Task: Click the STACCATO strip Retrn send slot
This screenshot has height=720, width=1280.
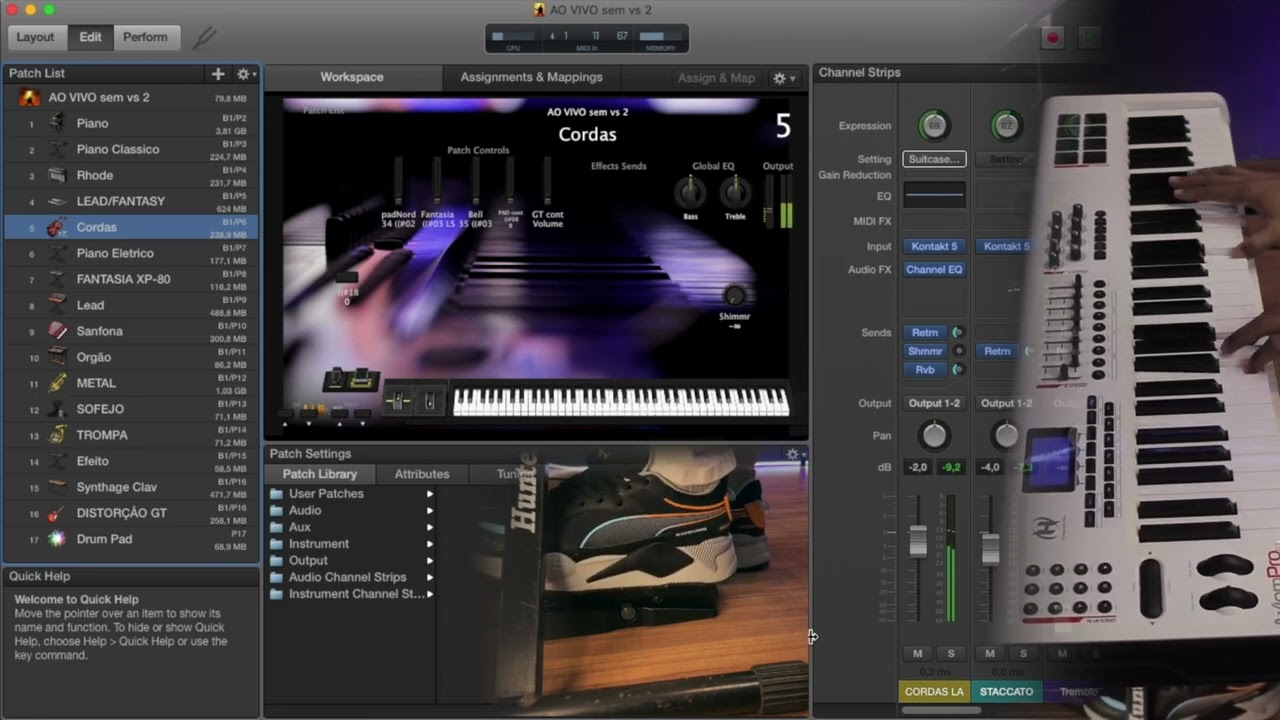Action: [x=997, y=351]
